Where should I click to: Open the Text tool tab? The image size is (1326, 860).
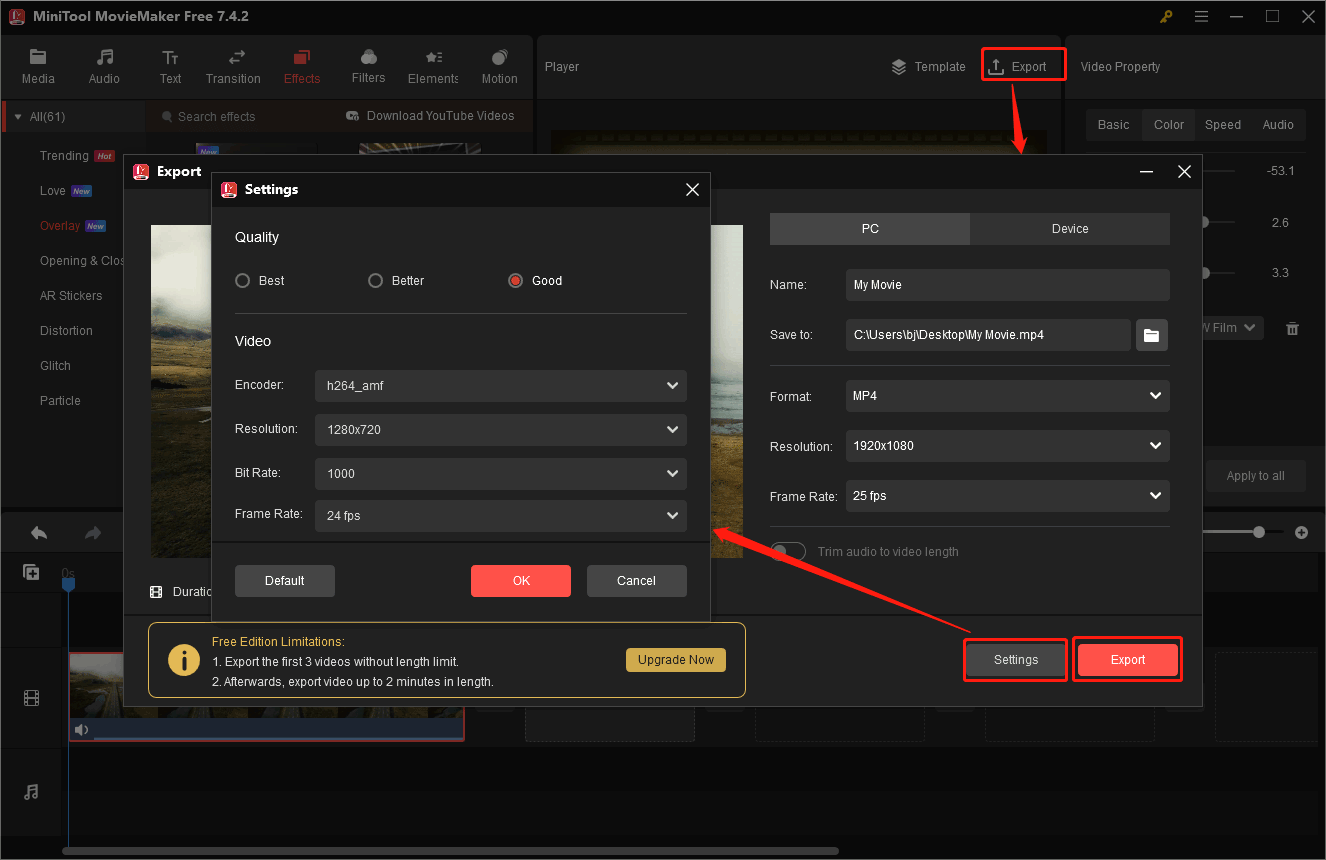pyautogui.click(x=171, y=67)
